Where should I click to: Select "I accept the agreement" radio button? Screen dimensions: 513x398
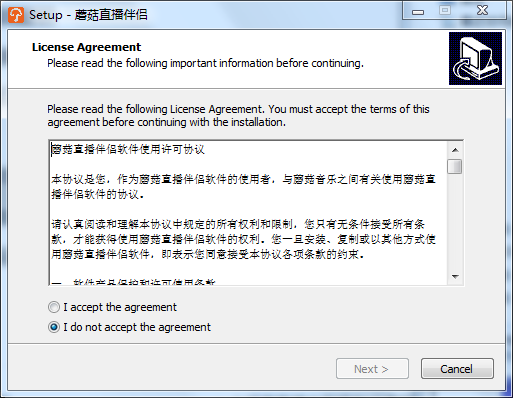(54, 307)
